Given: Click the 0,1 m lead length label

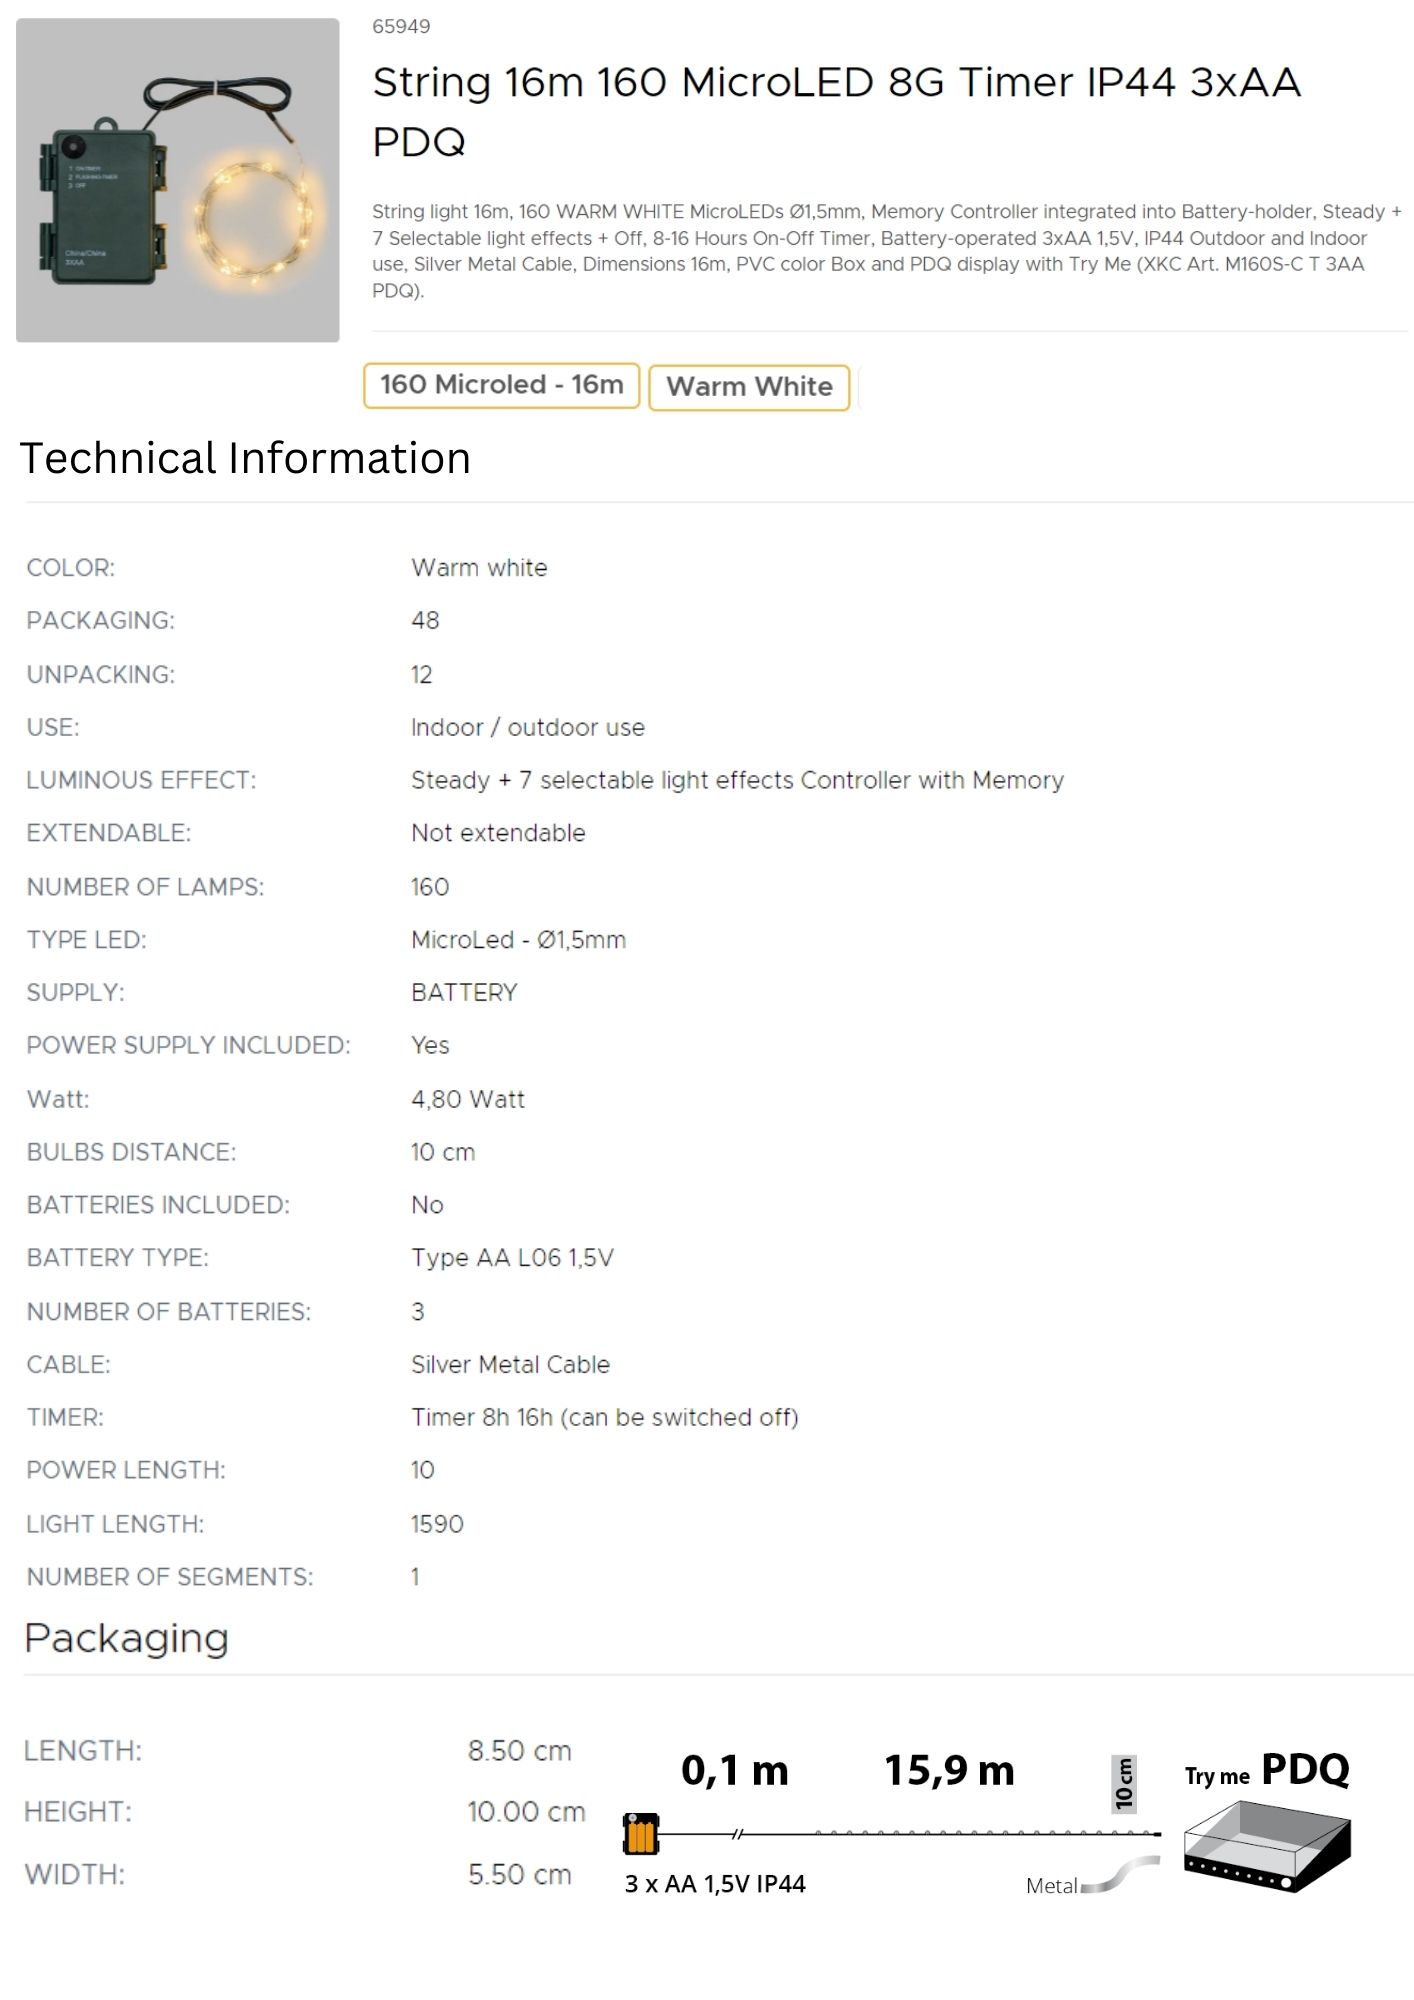Looking at the screenshot, I should (x=734, y=1770).
